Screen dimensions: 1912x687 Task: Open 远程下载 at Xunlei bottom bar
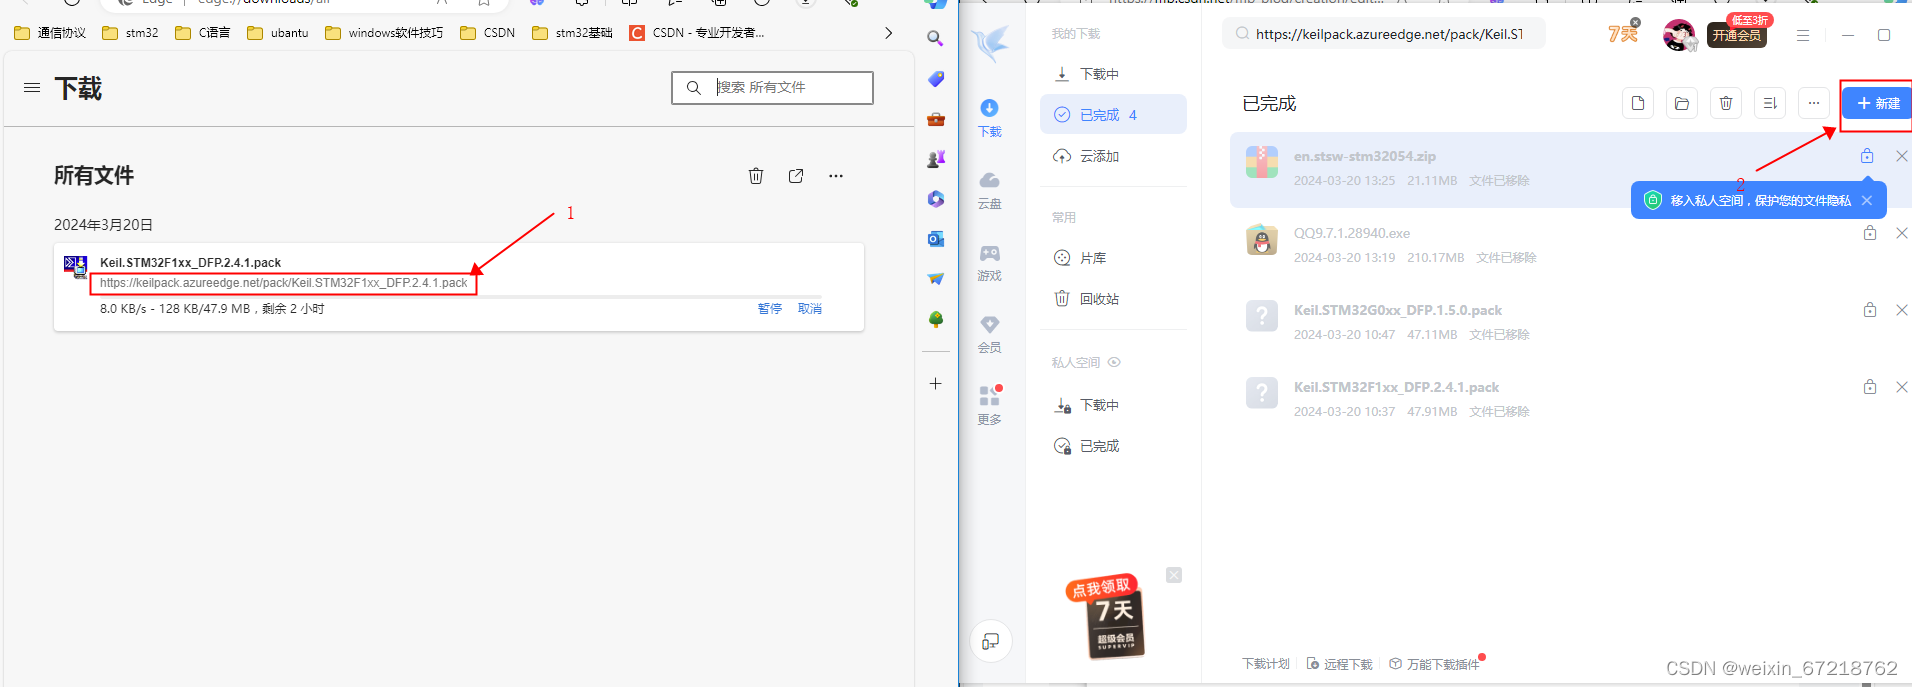(x=1340, y=664)
